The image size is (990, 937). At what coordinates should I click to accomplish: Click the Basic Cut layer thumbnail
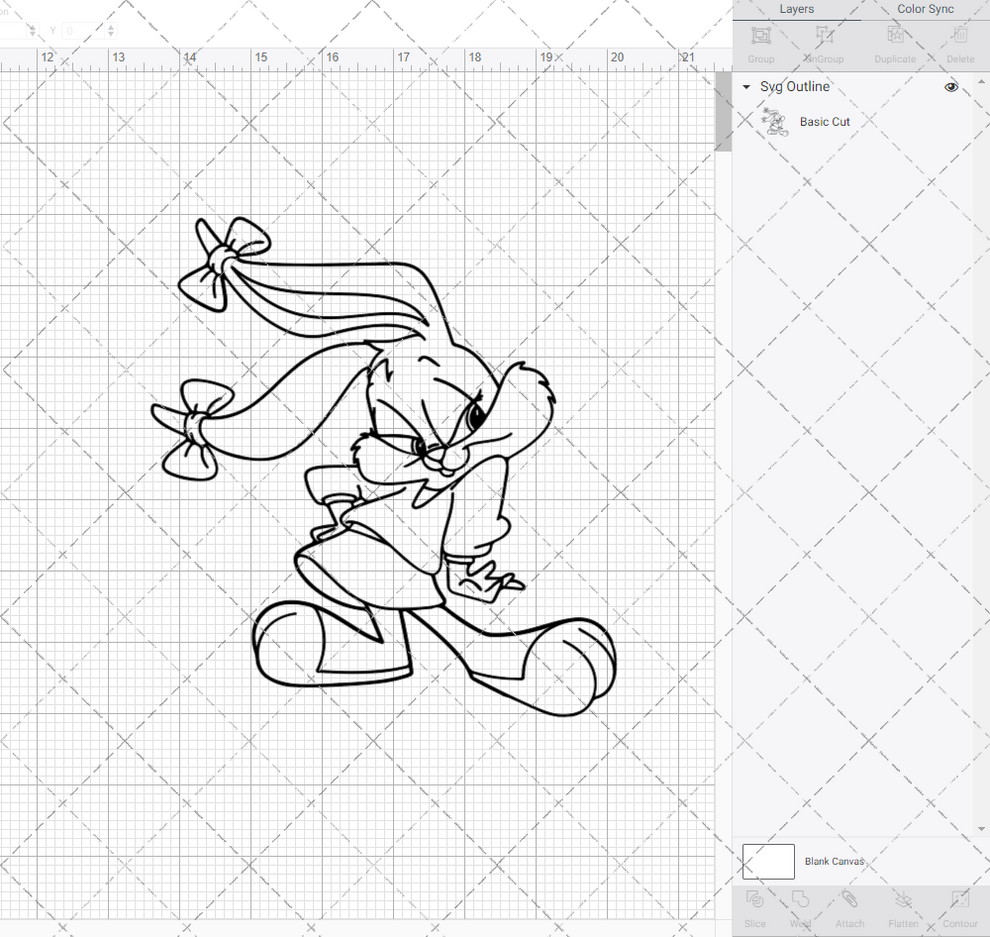point(775,120)
